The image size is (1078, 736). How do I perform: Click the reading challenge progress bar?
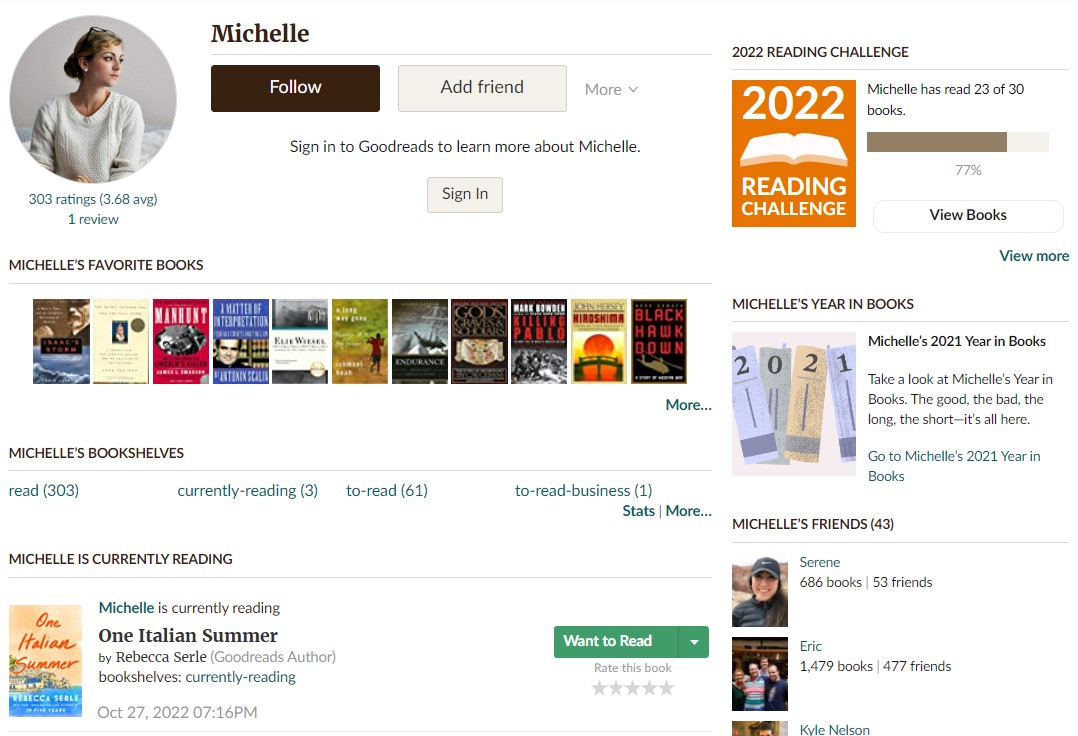[x=958, y=142]
